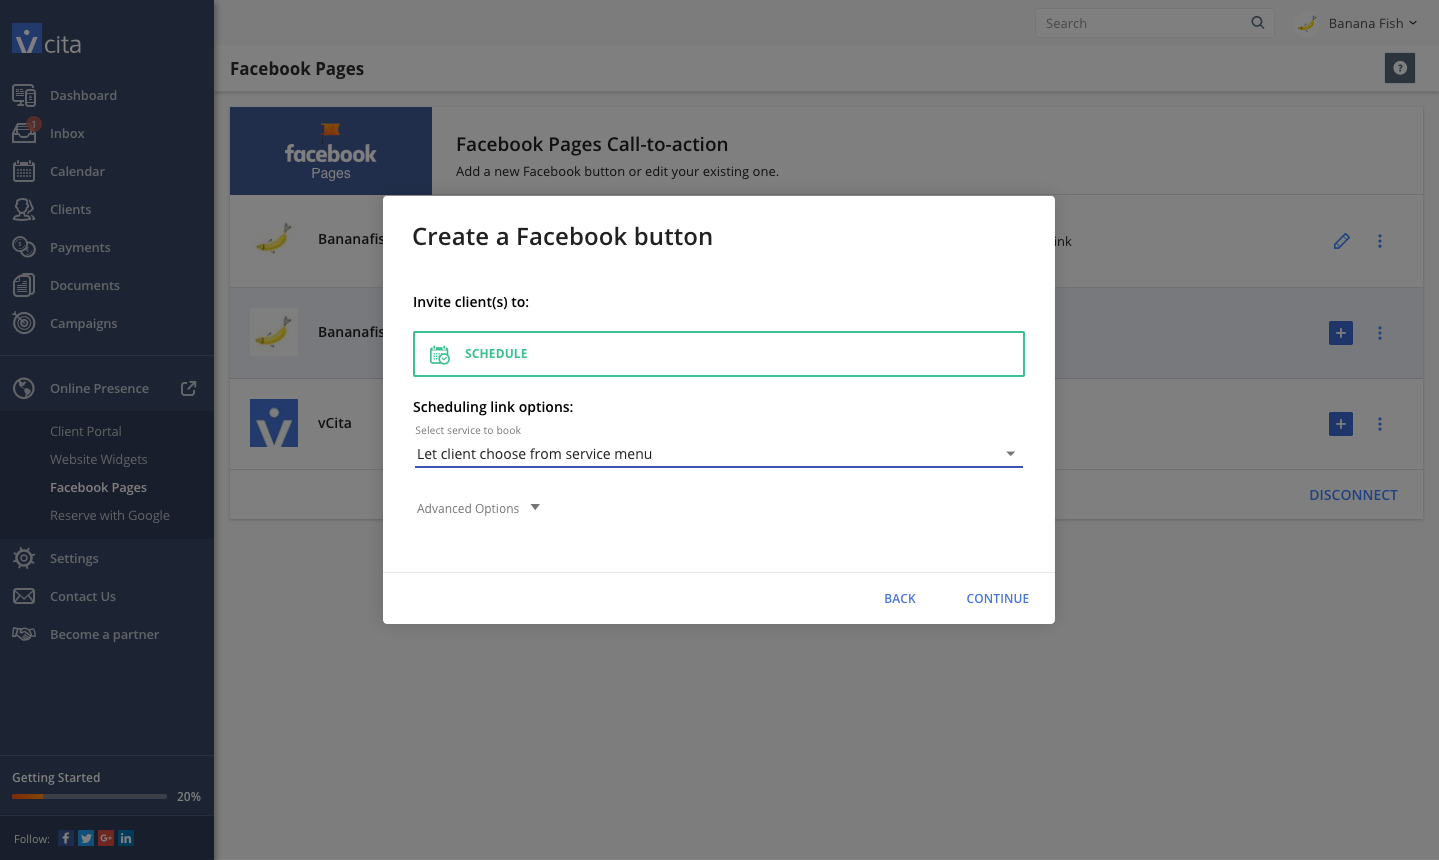Click the Clients menu label

point(70,209)
